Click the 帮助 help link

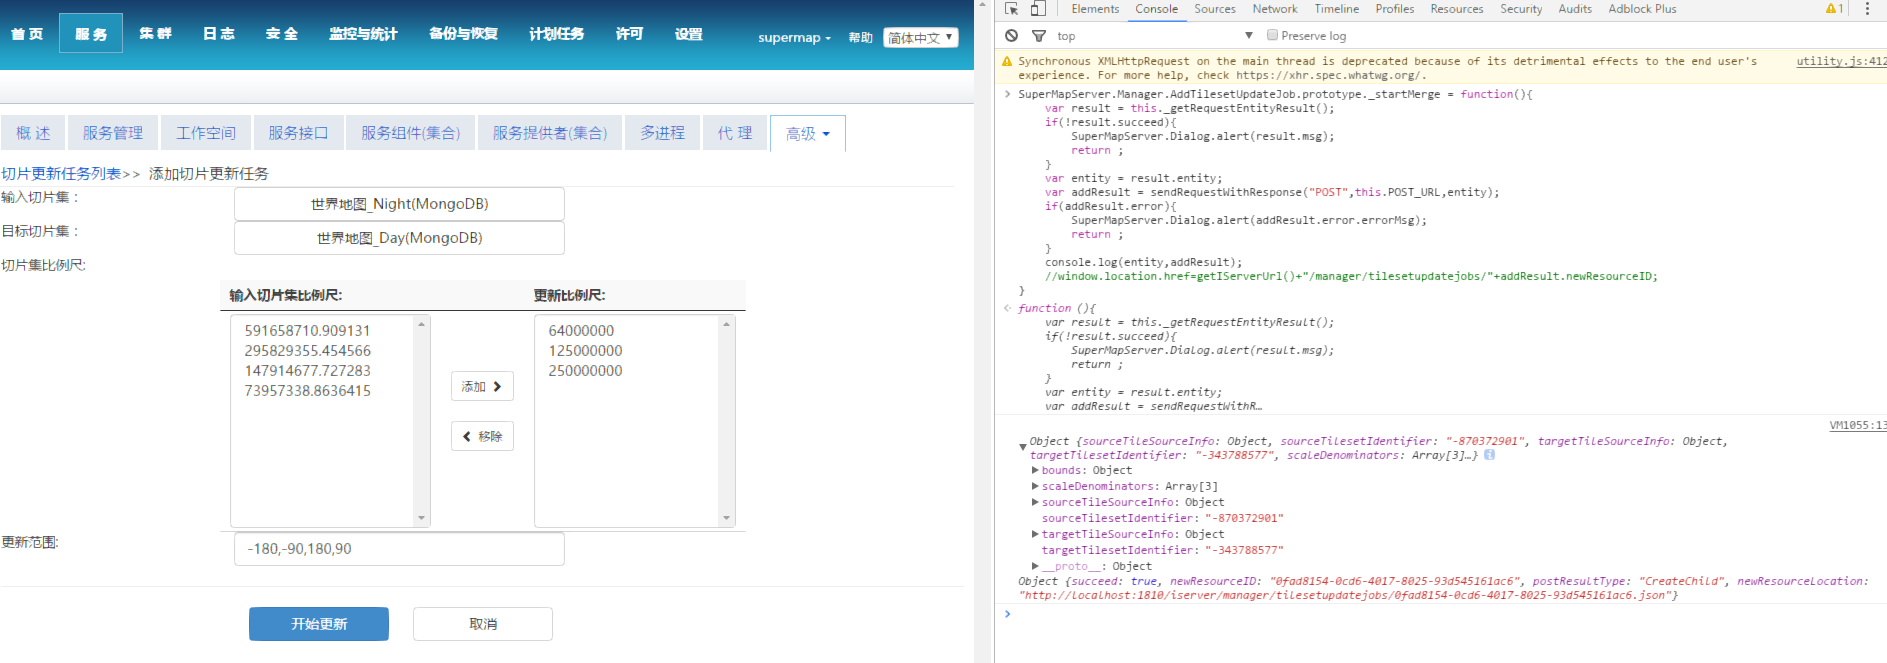coord(860,38)
